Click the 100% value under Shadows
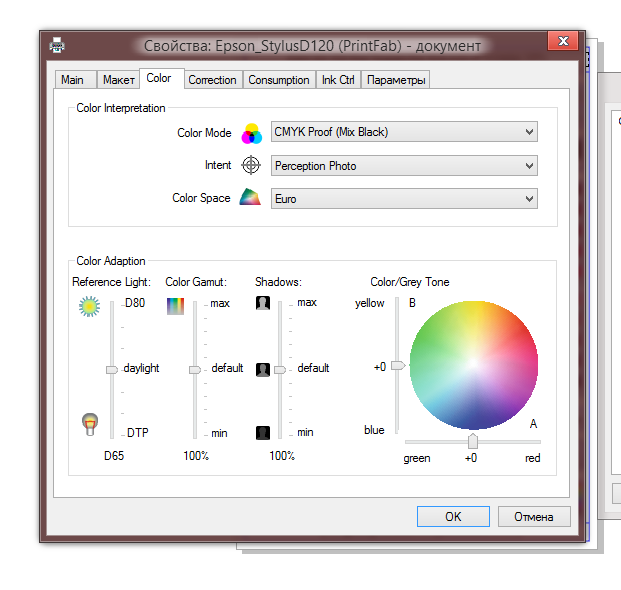Screen dimensions: 621x590 coord(282,456)
